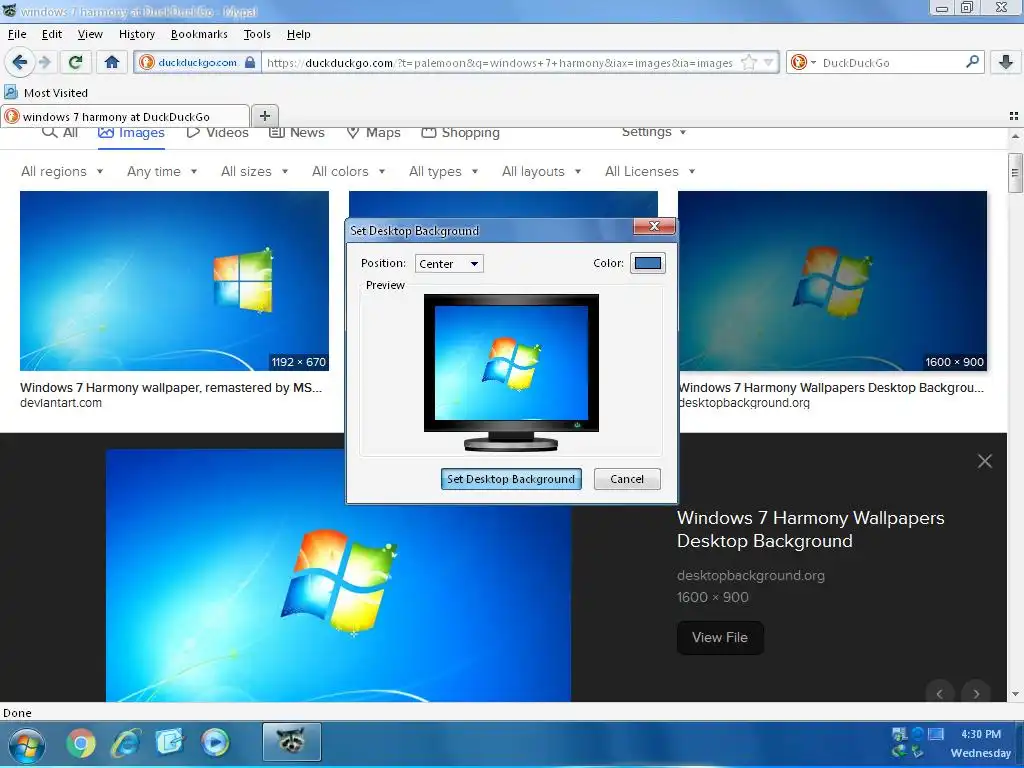Expand the All regions filter
Viewport: 1024px width, 768px height.
pyautogui.click(x=62, y=171)
